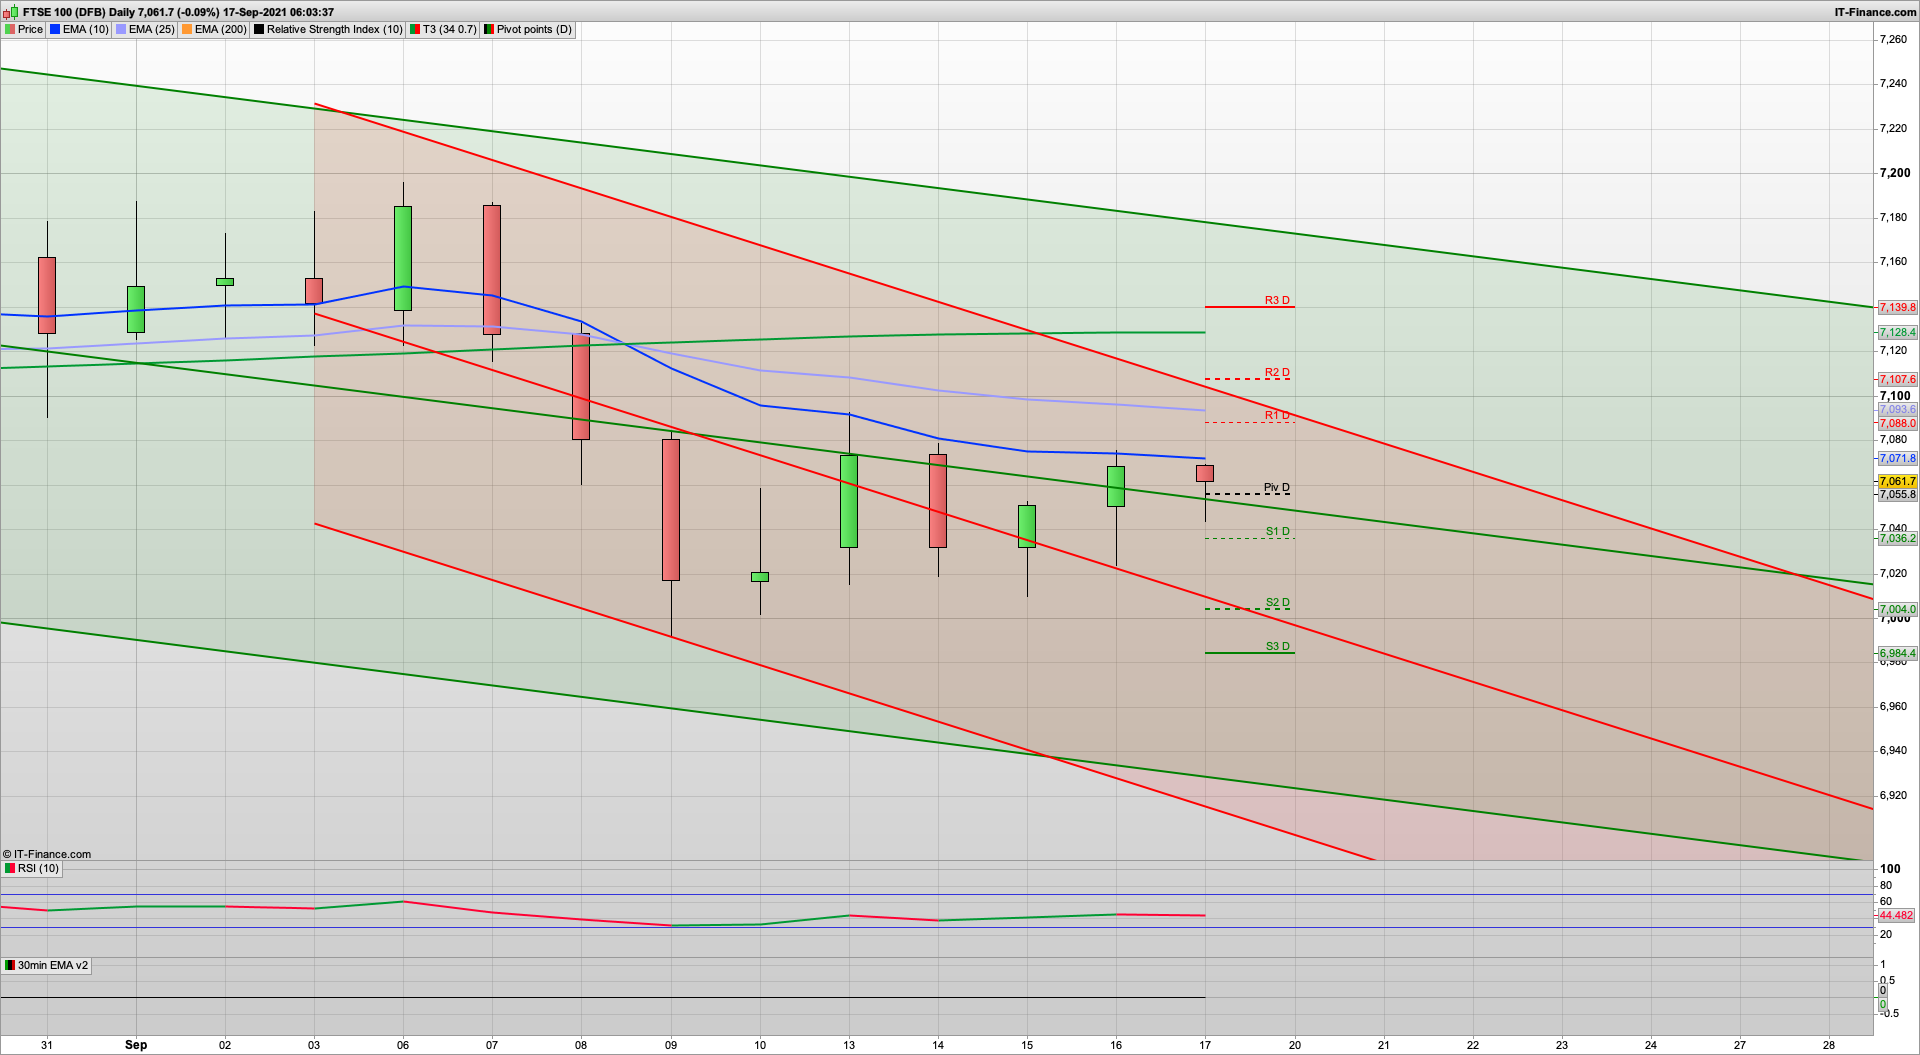The height and width of the screenshot is (1055, 1920).
Task: Click the yellow 7,061.7 current price tag
Action: (x=1897, y=481)
